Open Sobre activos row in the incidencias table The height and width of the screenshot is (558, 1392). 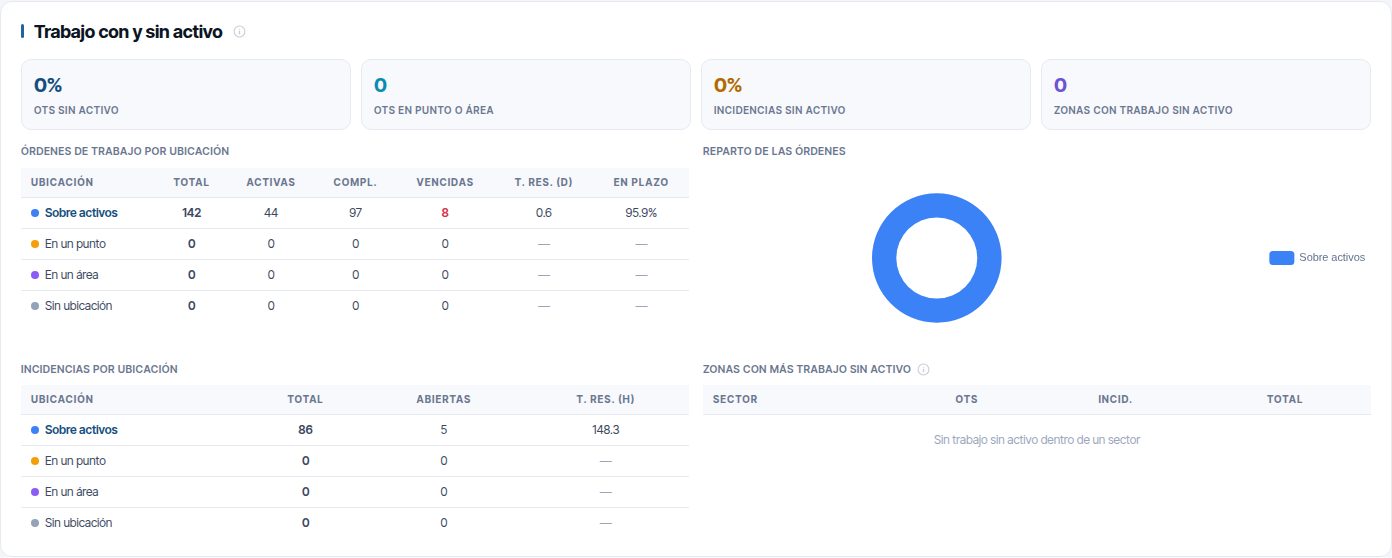pos(355,430)
